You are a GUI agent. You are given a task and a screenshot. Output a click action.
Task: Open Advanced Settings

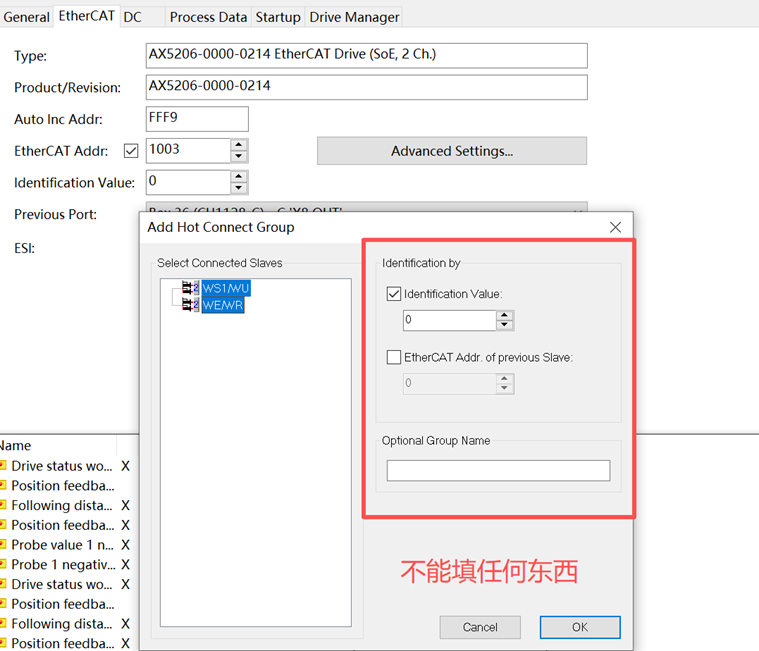point(451,151)
